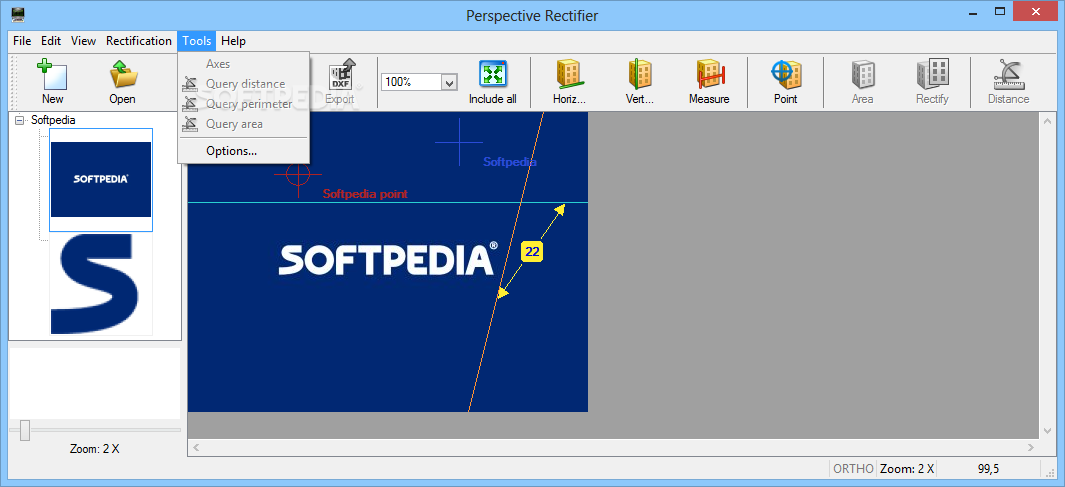The width and height of the screenshot is (1065, 487).
Task: Collapse the Softpedia tree node
Action: [19, 120]
